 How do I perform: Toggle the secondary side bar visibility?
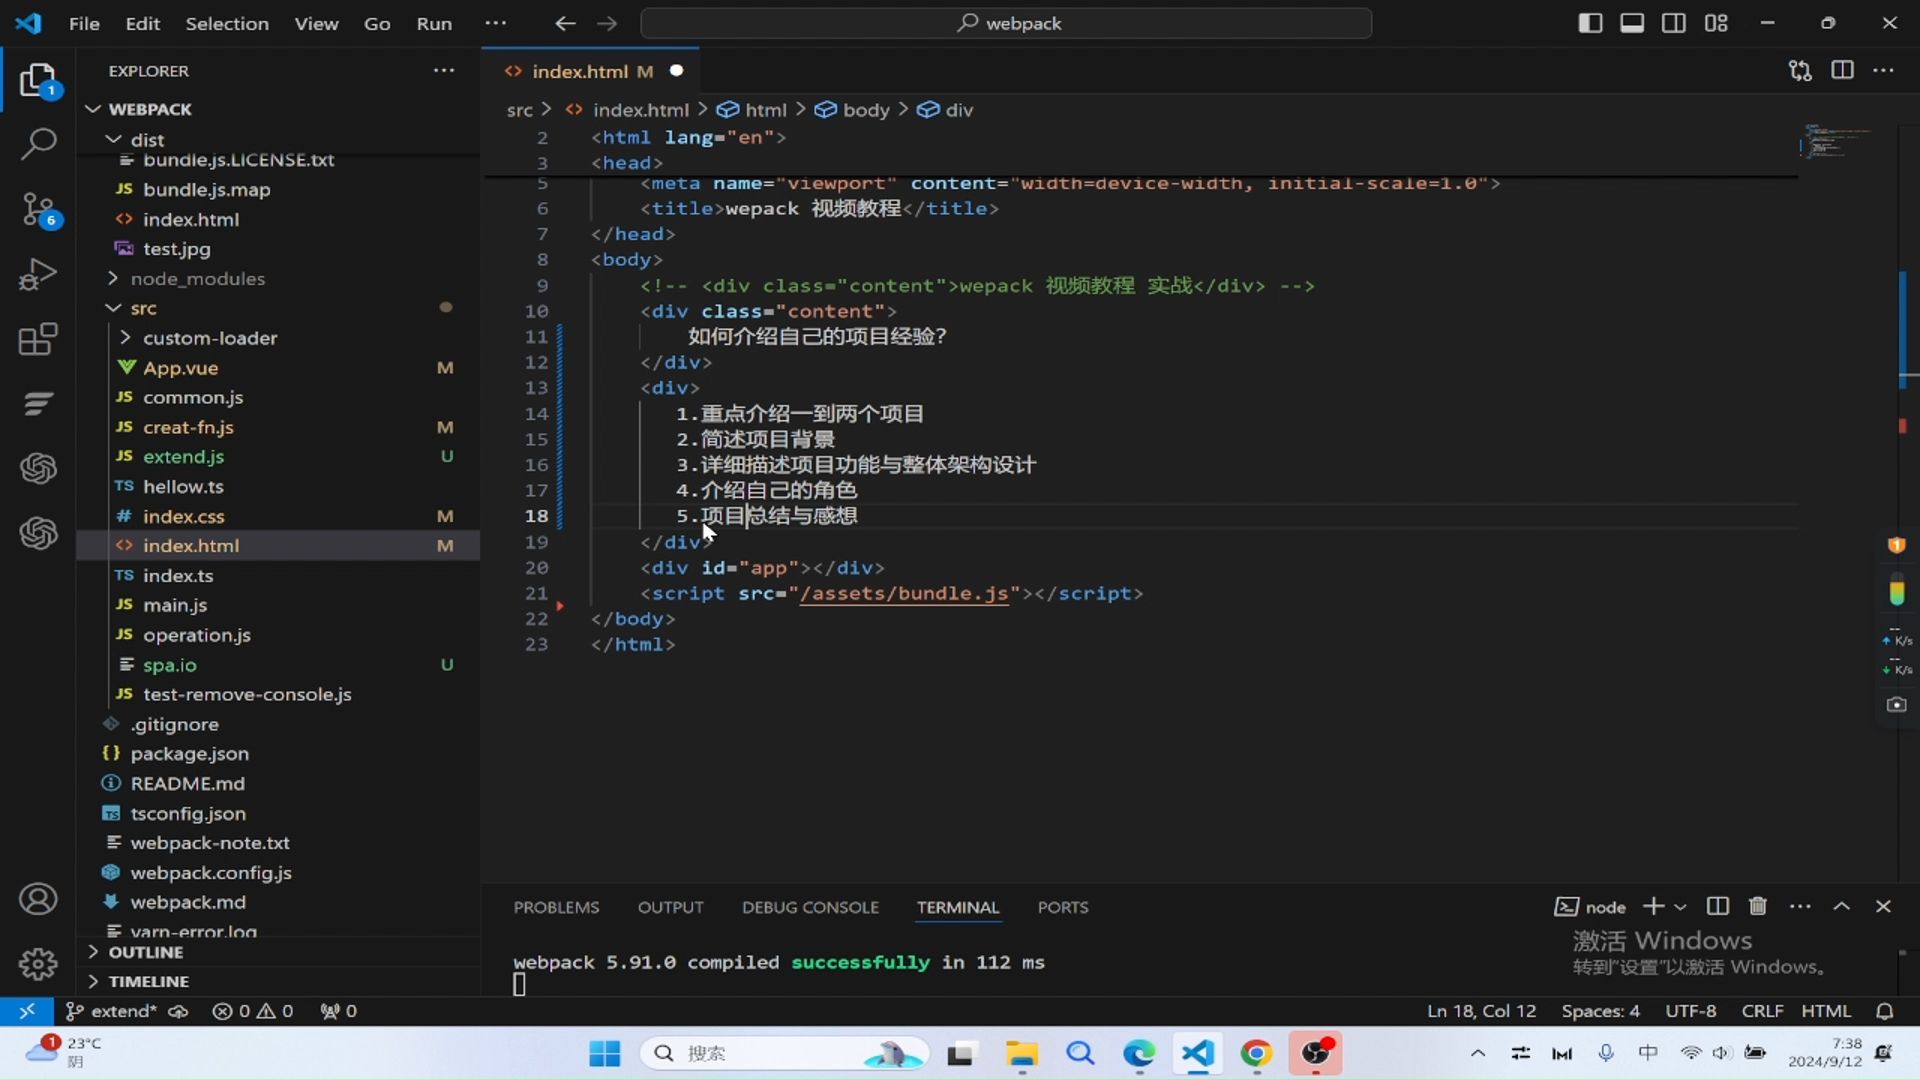pyautogui.click(x=1674, y=23)
